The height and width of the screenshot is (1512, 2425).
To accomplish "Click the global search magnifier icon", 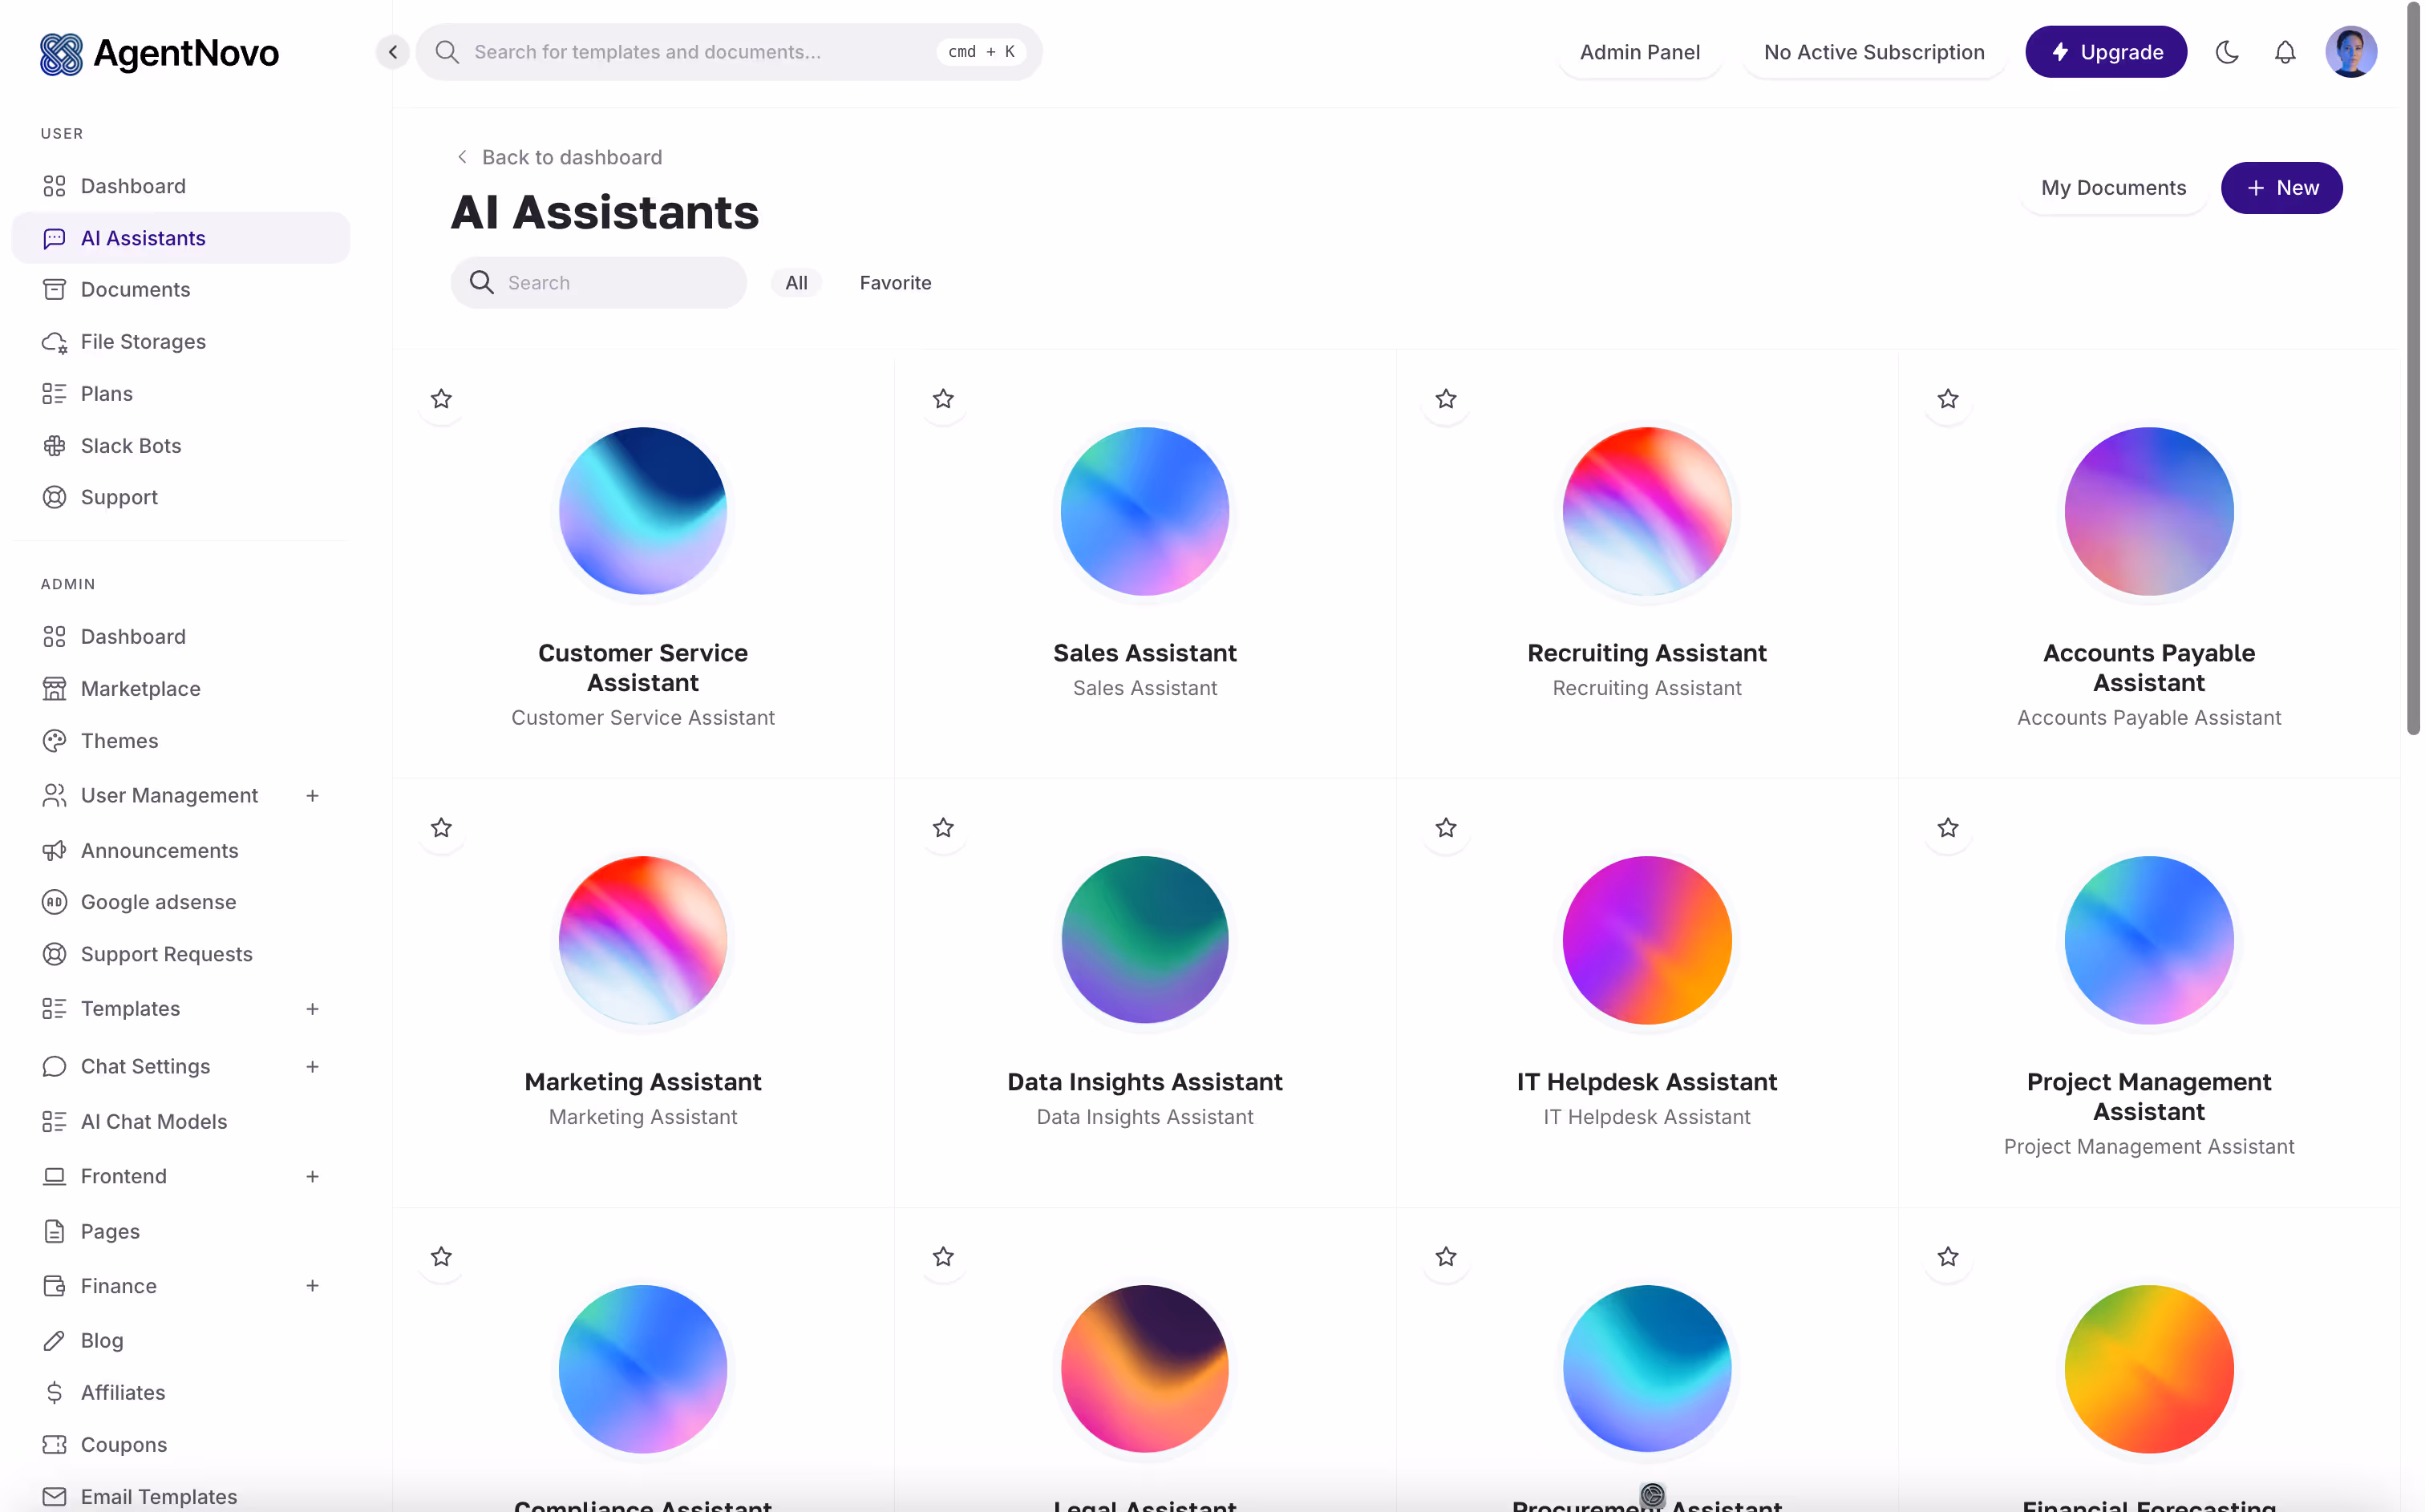I will click(447, 52).
